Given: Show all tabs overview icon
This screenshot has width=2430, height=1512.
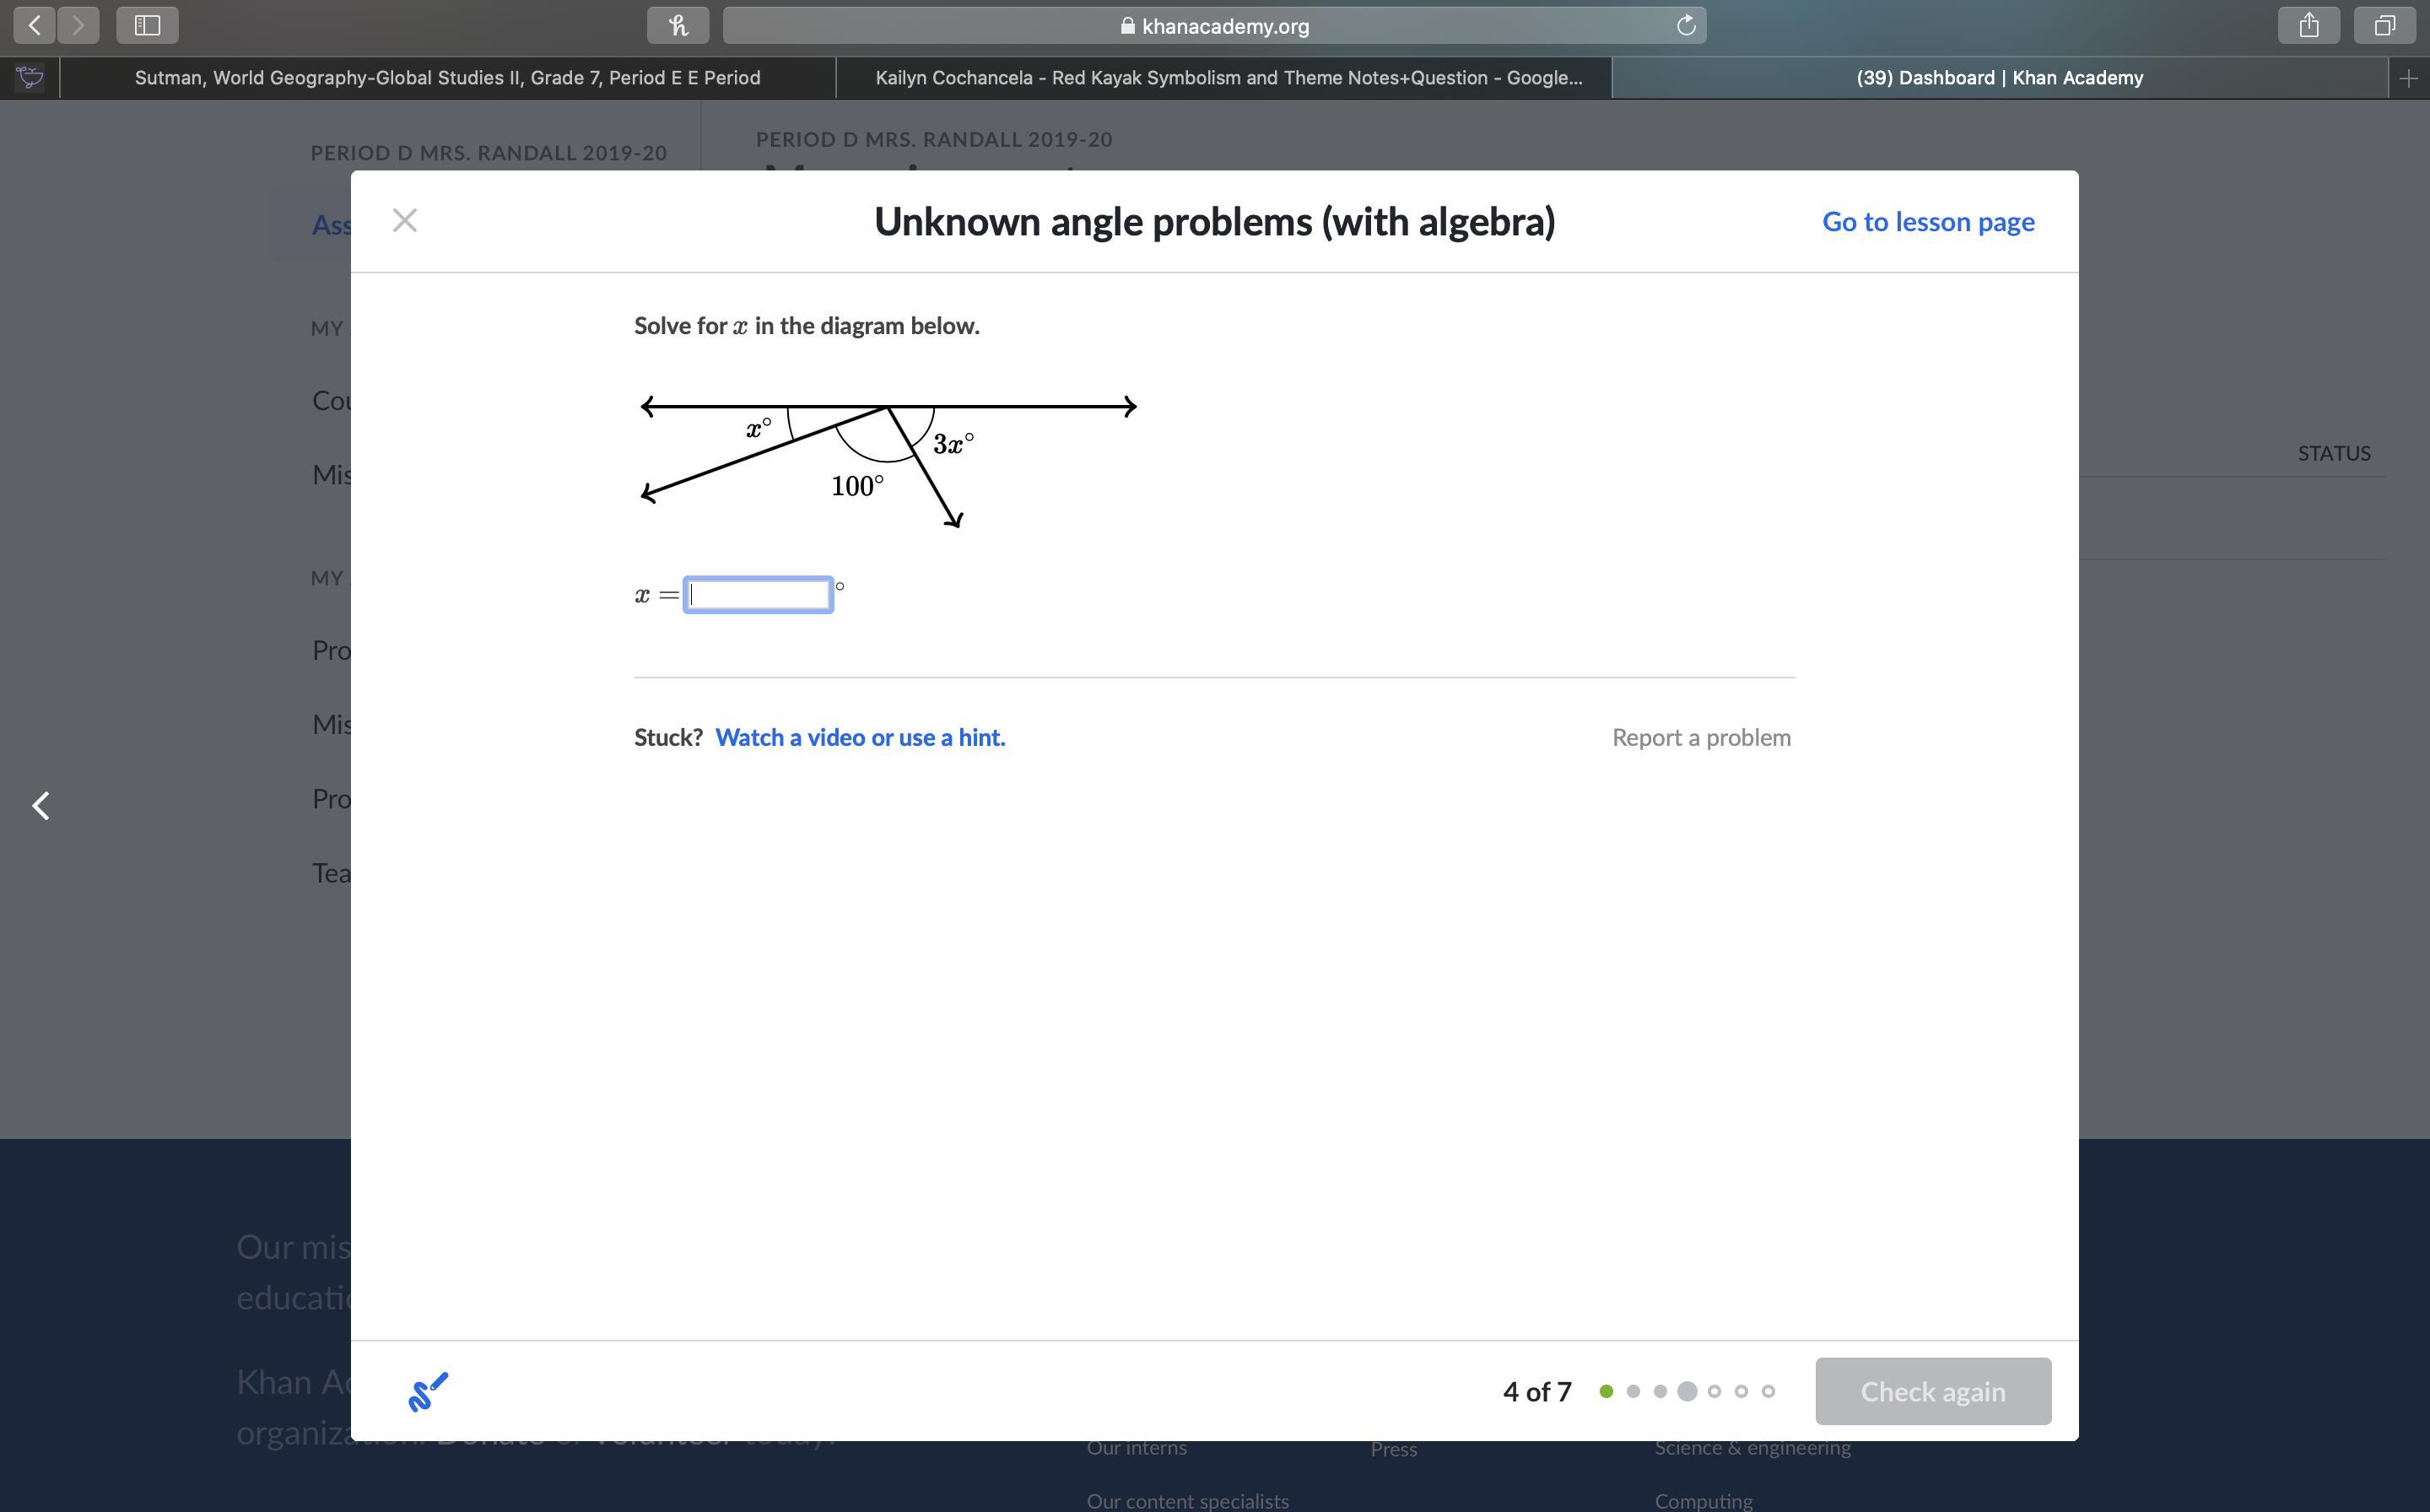Looking at the screenshot, I should pyautogui.click(x=2385, y=25).
